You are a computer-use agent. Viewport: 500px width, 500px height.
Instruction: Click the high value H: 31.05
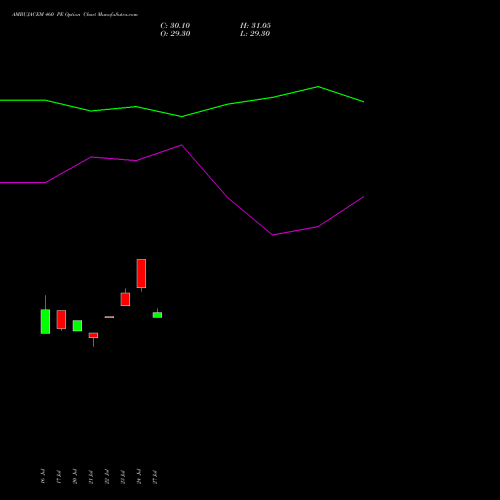255,26
